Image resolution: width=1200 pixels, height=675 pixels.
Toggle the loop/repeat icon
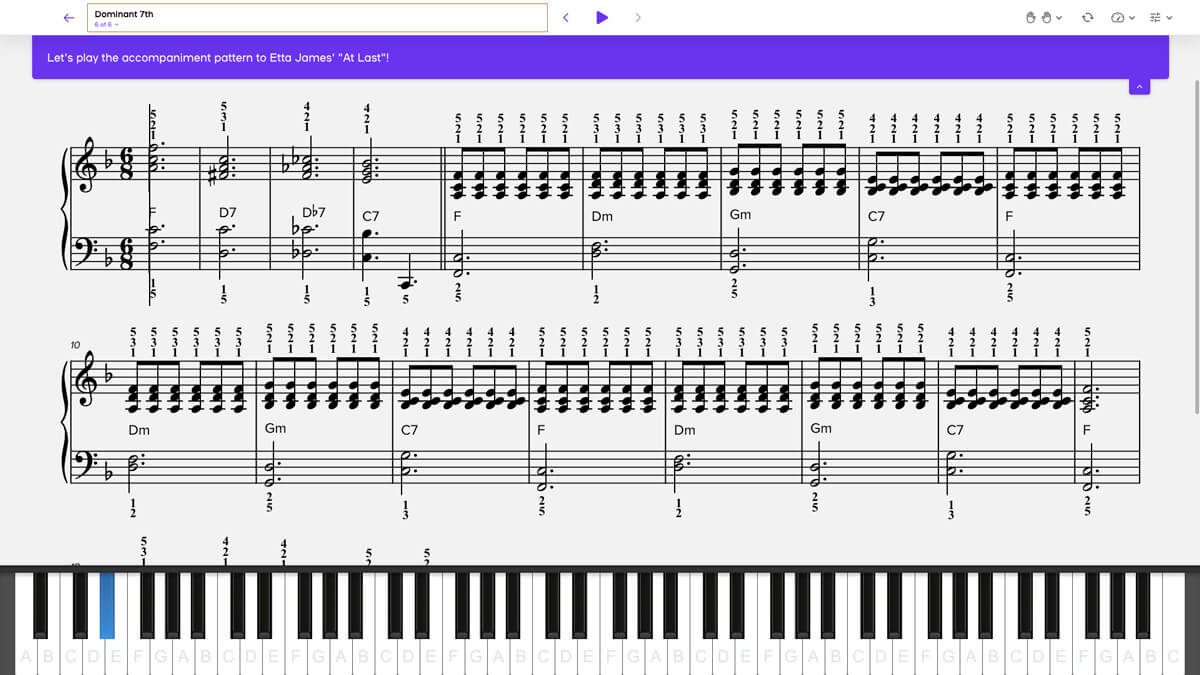1088,18
